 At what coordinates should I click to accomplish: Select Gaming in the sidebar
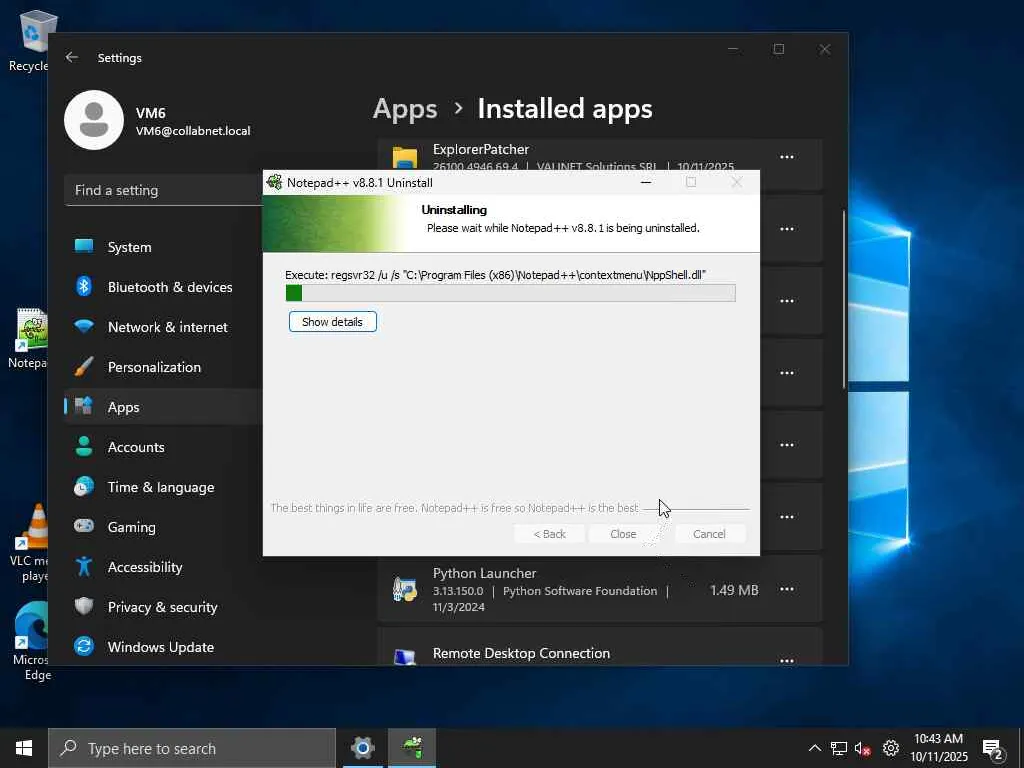(131, 527)
